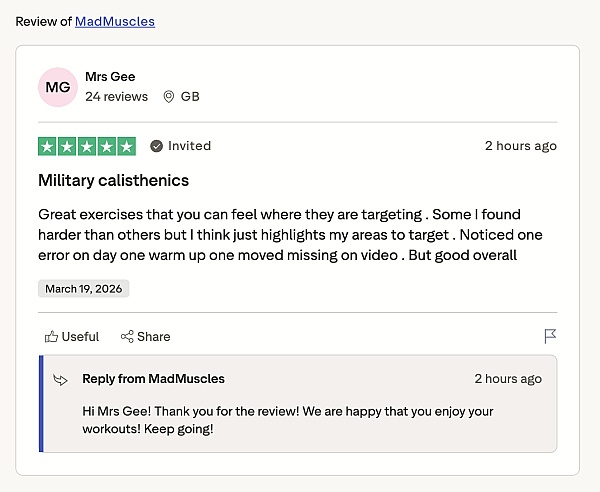The width and height of the screenshot is (600, 492).
Task: Click the fifth green rating star
Action: pyautogui.click(x=126, y=146)
